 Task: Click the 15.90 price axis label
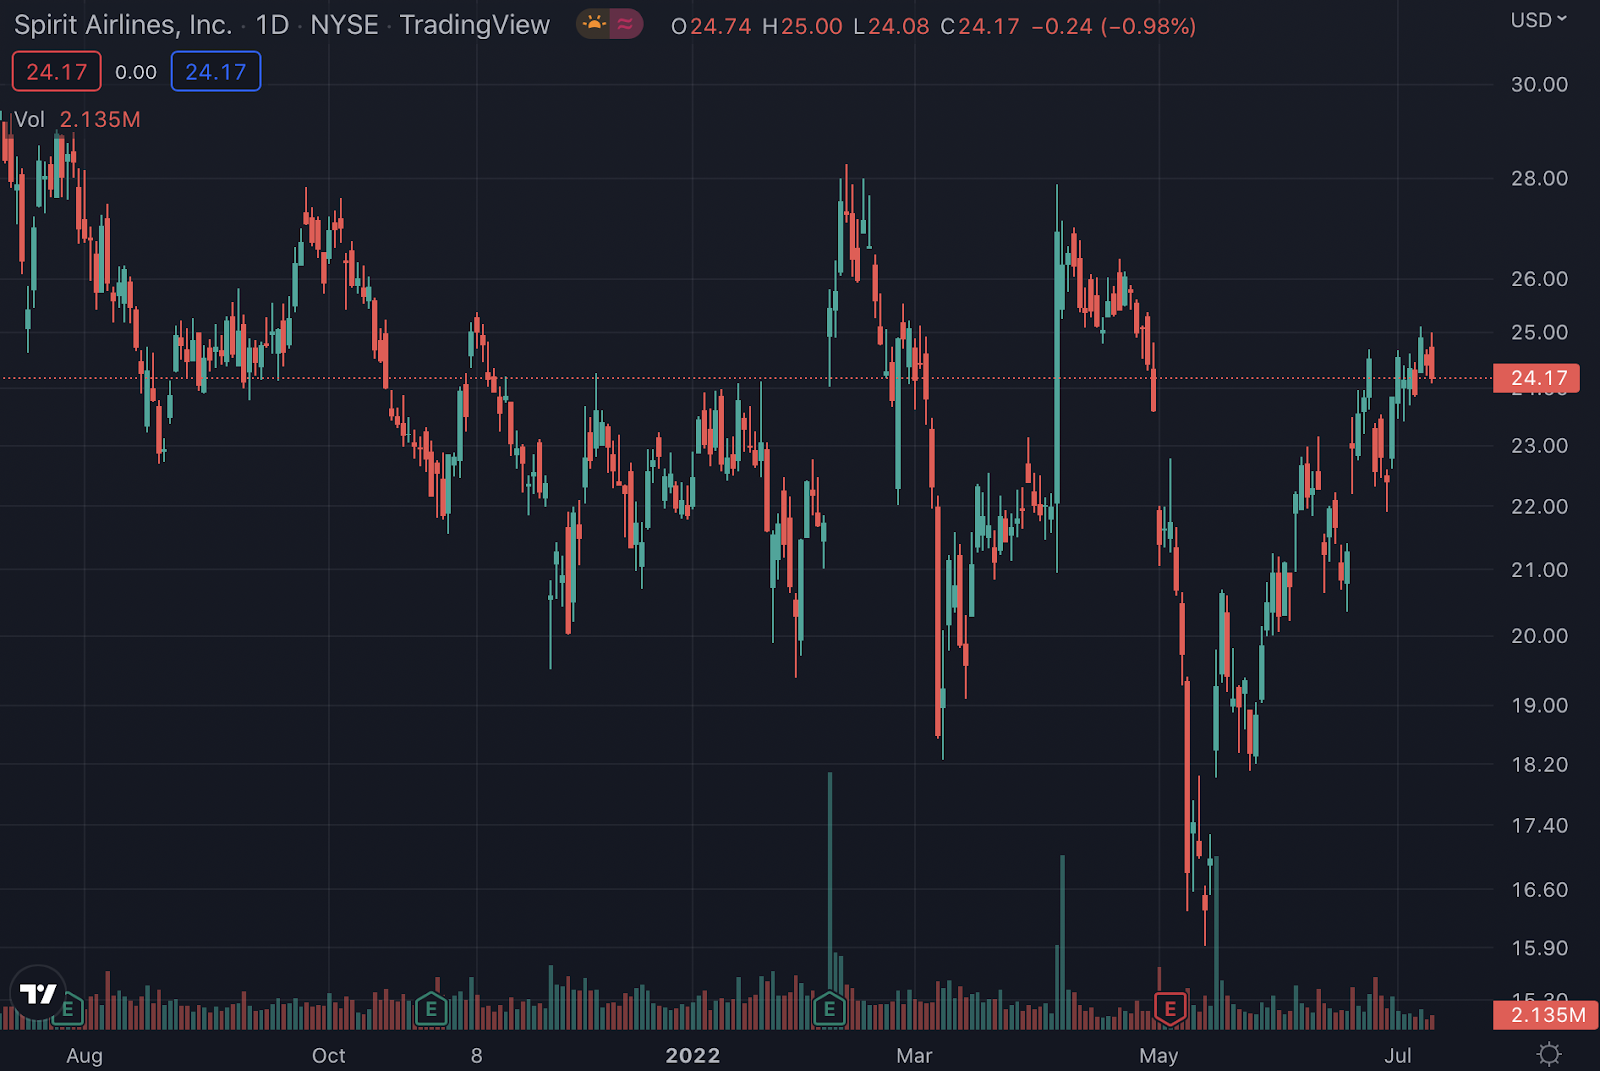pyautogui.click(x=1539, y=948)
